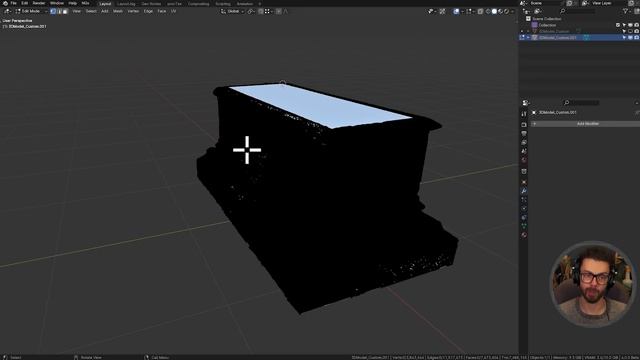640x360 pixels.
Task: Open Global transform orientation dropdown
Action: coord(233,11)
